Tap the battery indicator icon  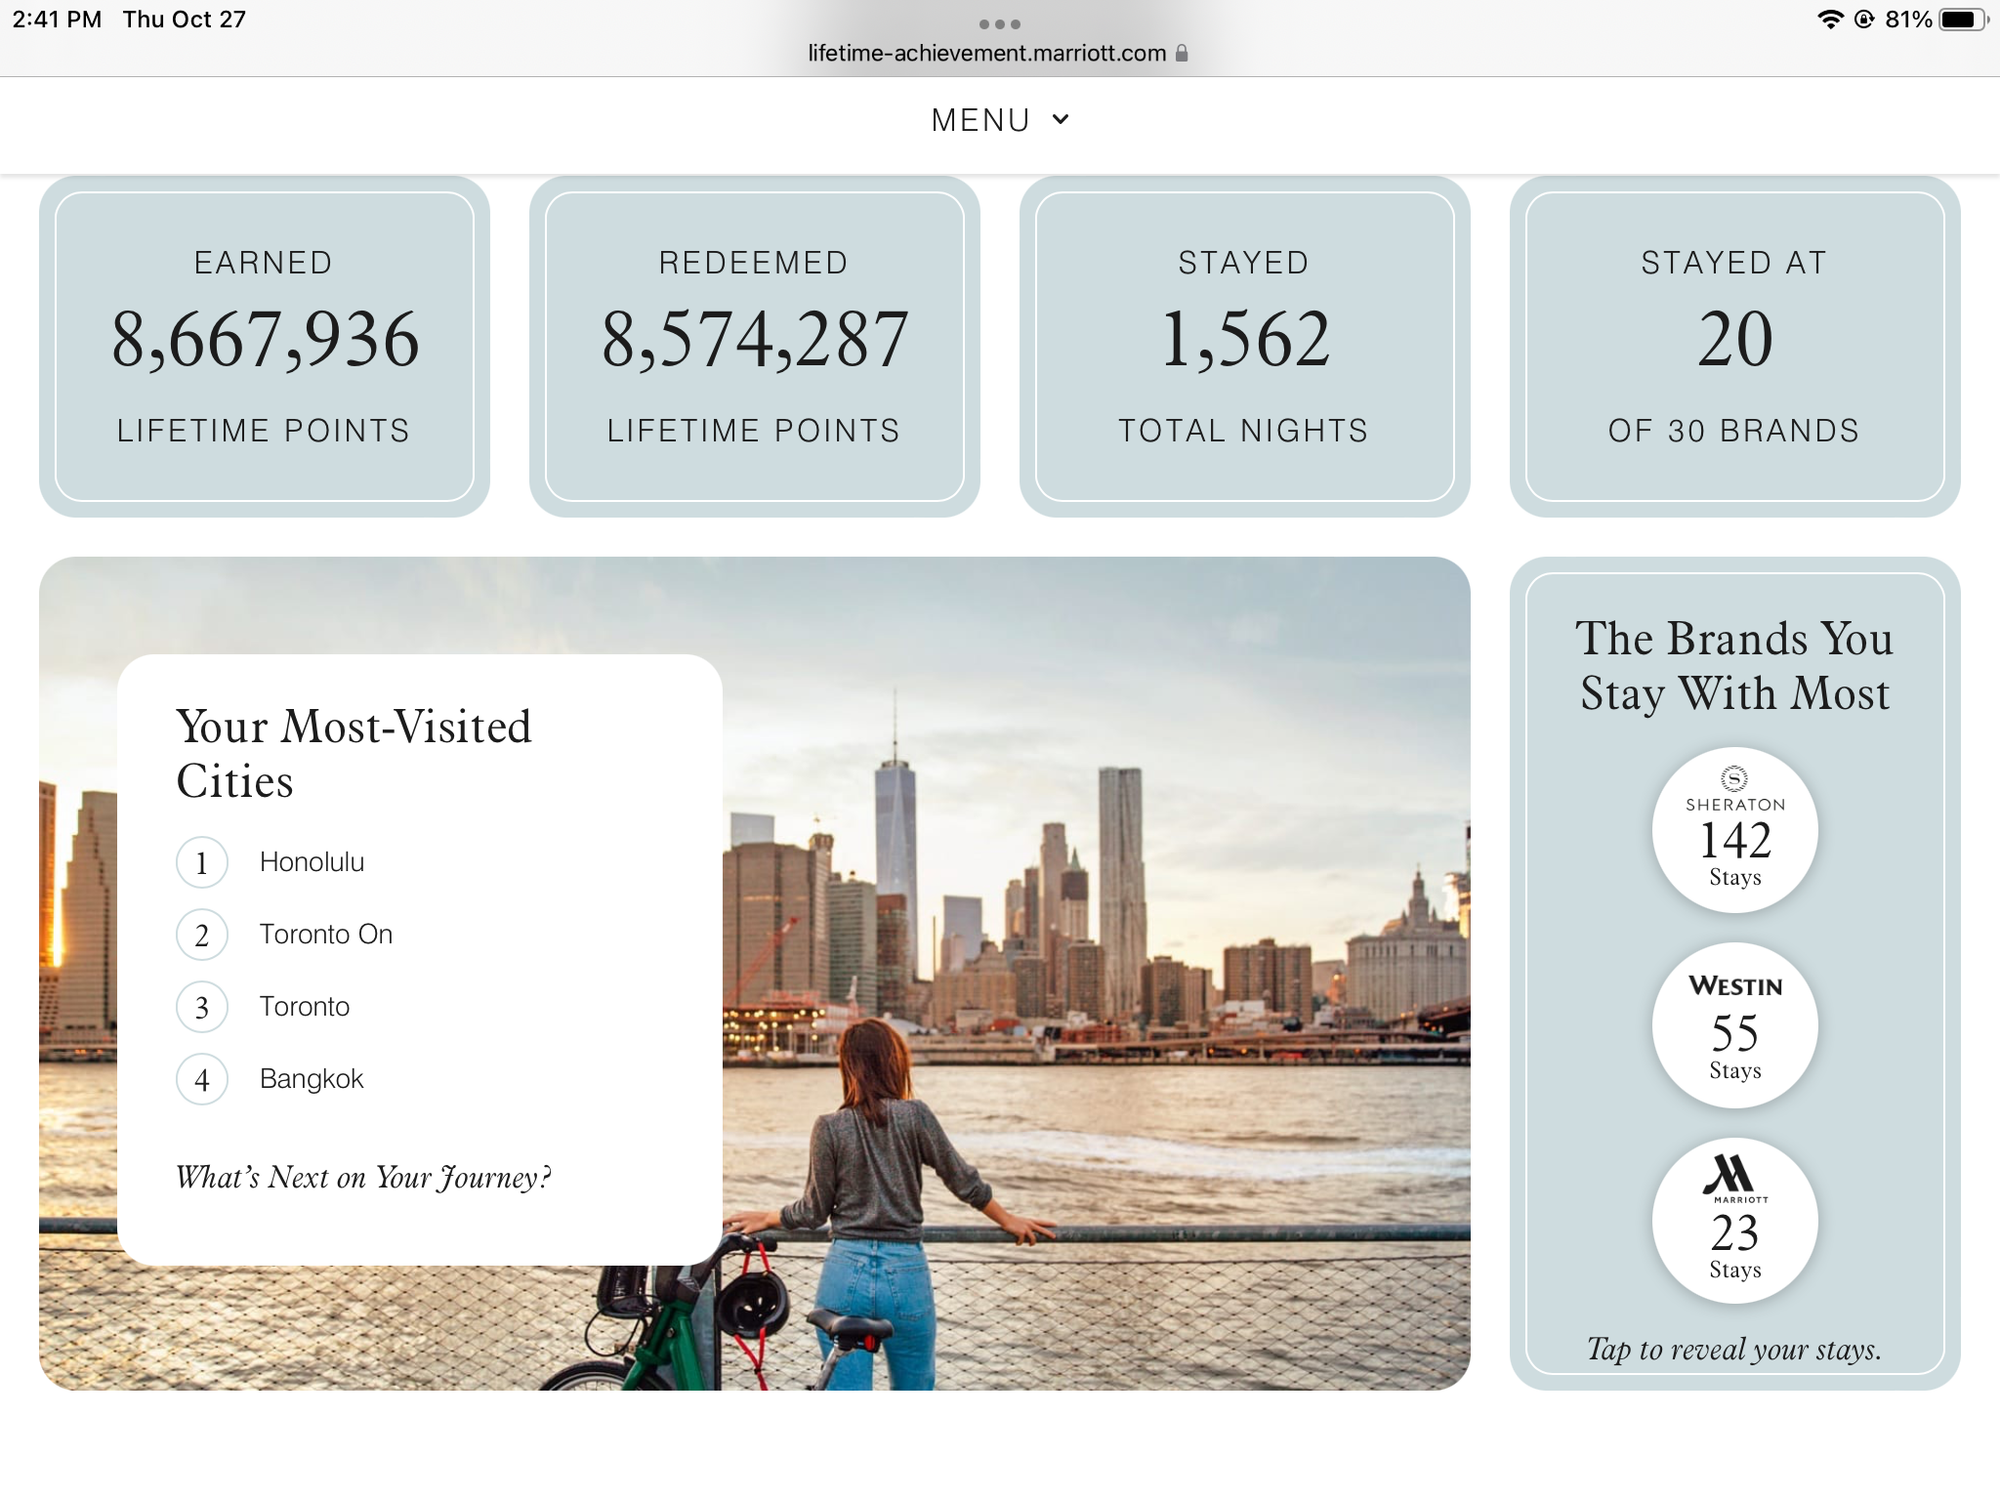1961,19
